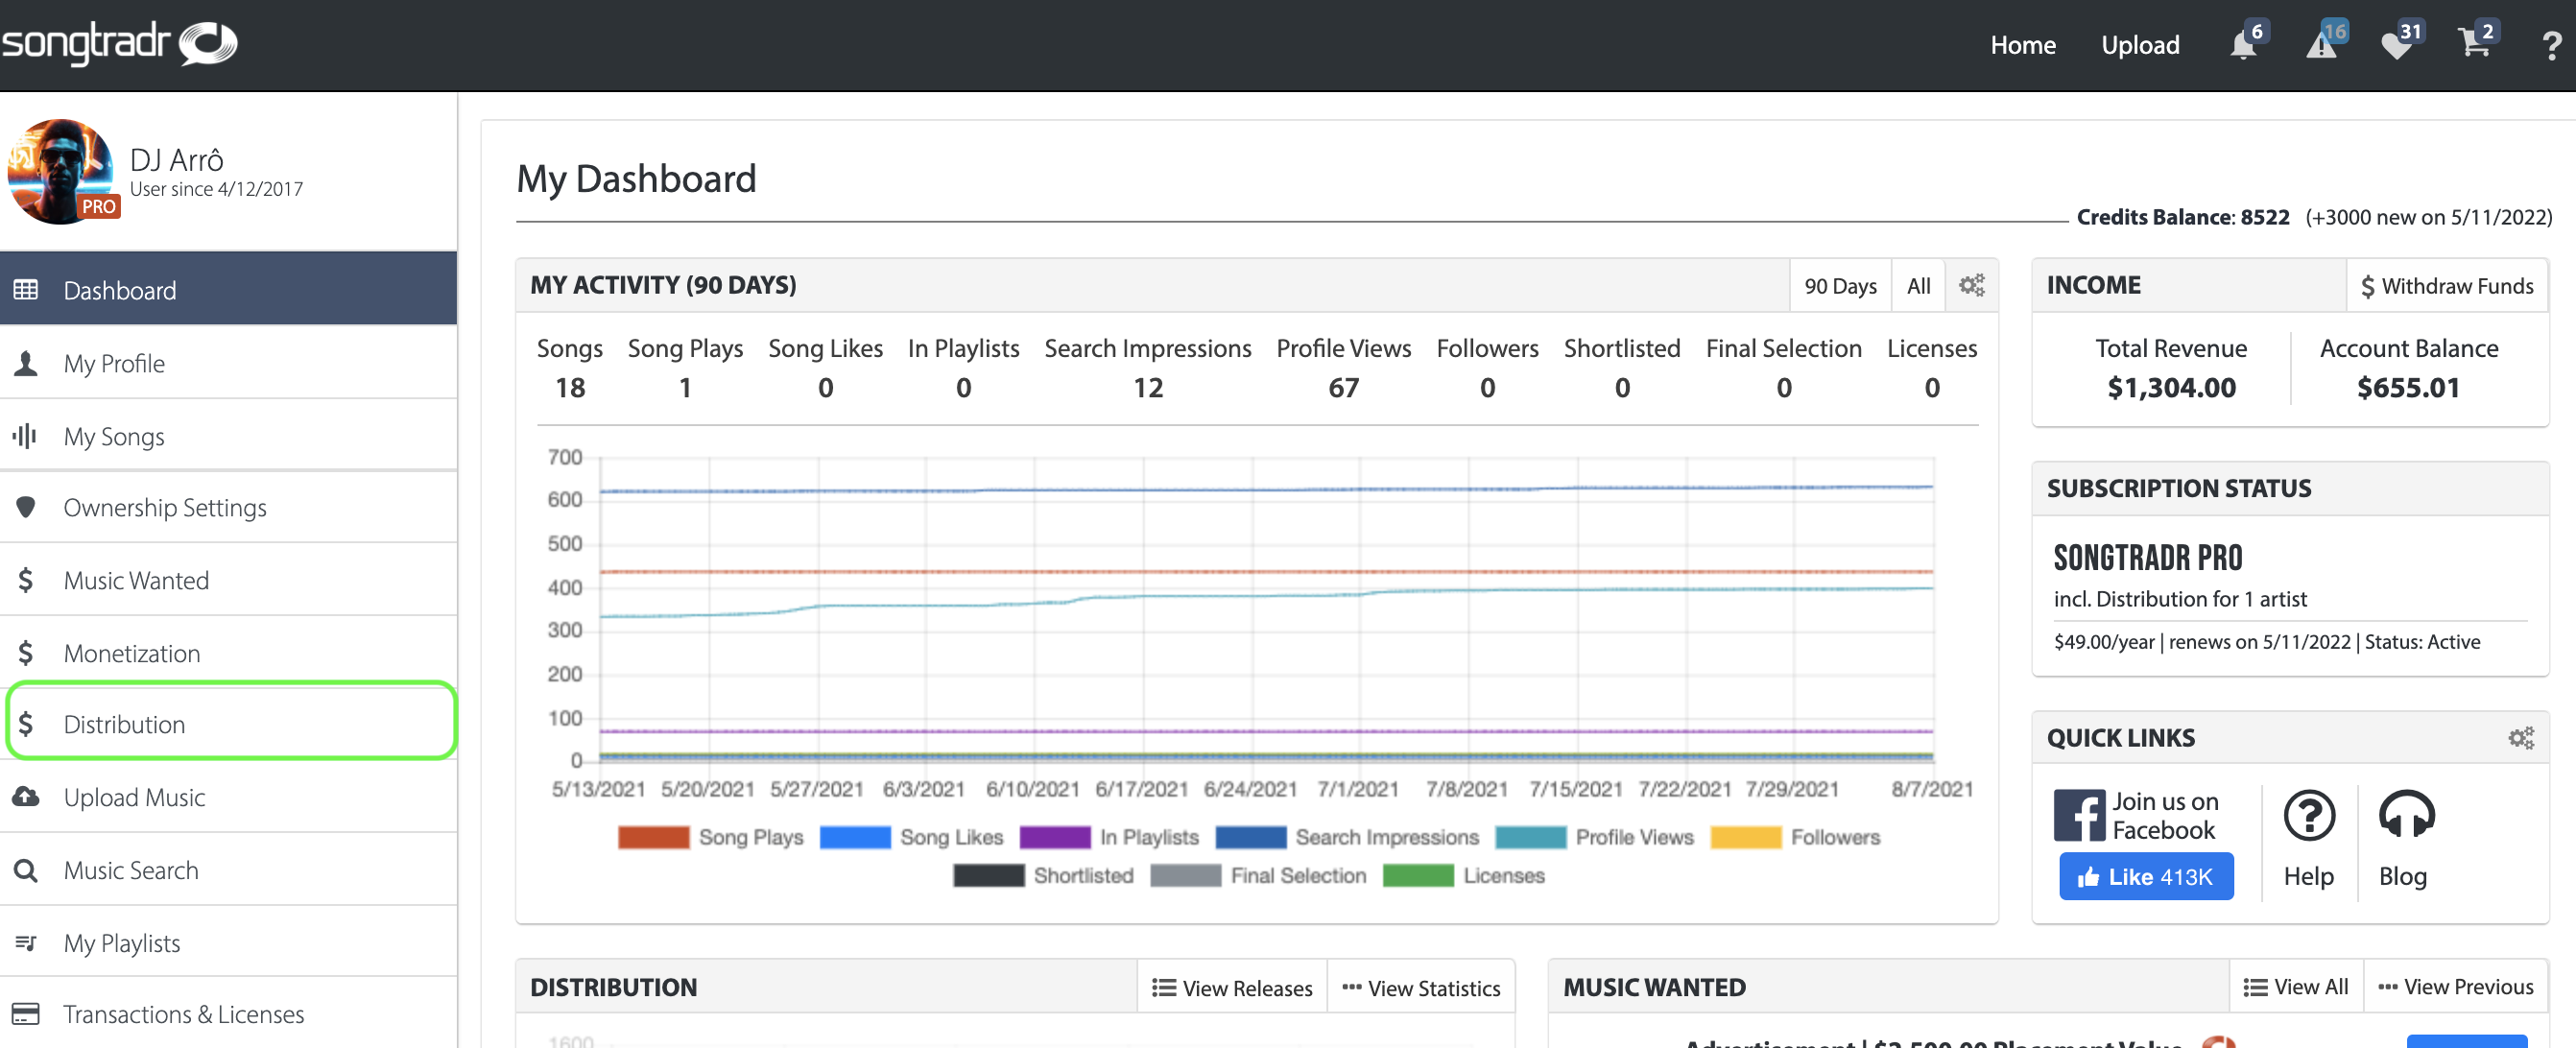Screen dimensions: 2576x1048
Task: Open My Playlists page
Action: click(229, 943)
